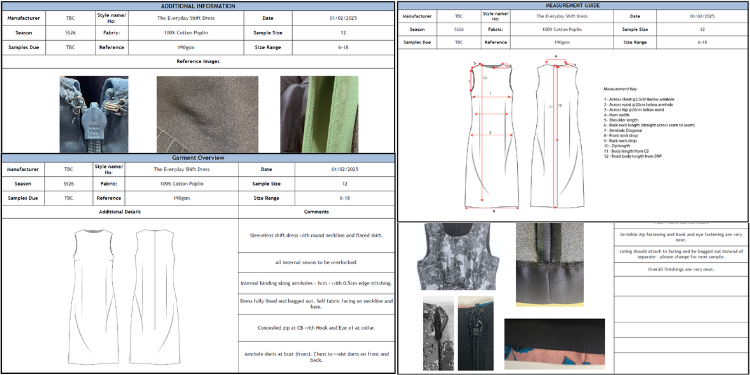750x375 pixels.
Task: Select key line '2 - Across waist'
Action: [x=639, y=104]
